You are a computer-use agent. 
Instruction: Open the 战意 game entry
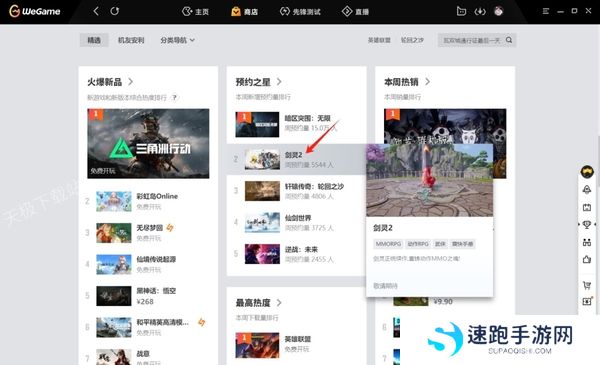pos(148,357)
